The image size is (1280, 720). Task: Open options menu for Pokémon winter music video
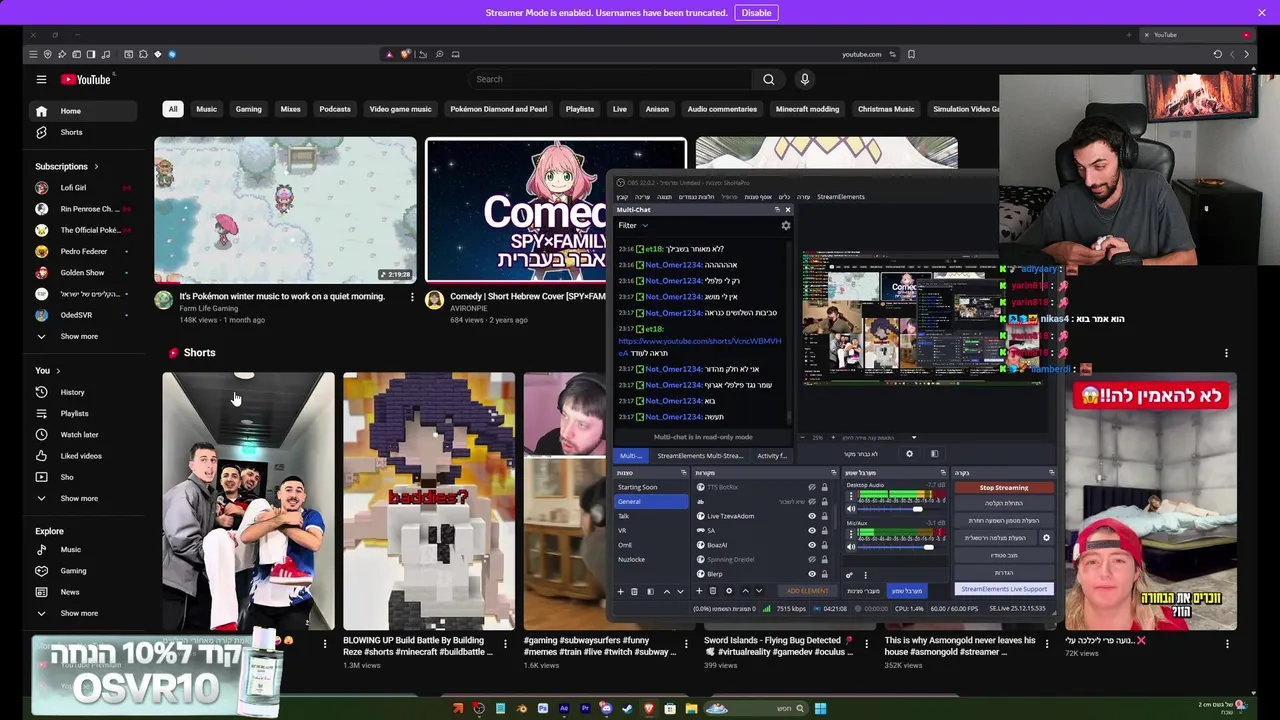pyautogui.click(x=411, y=297)
